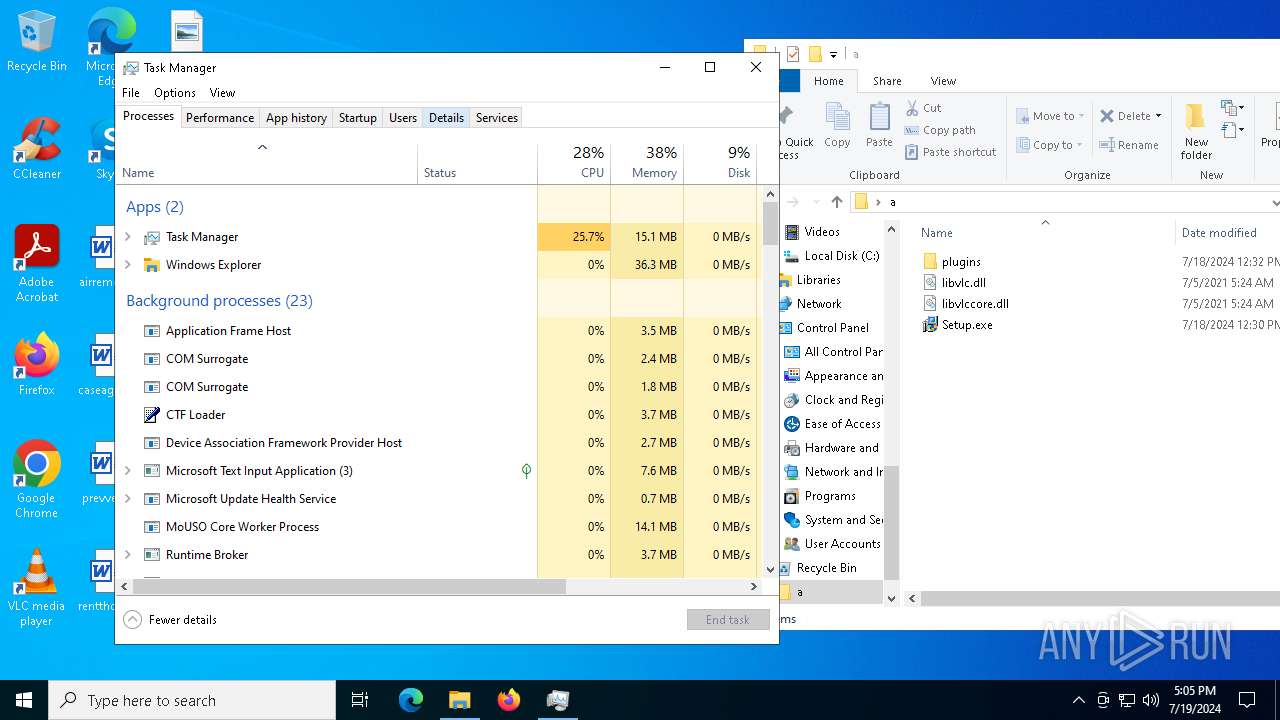Click Task View button on taskbar
Viewport: 1280px width, 720px height.
pyautogui.click(x=360, y=700)
